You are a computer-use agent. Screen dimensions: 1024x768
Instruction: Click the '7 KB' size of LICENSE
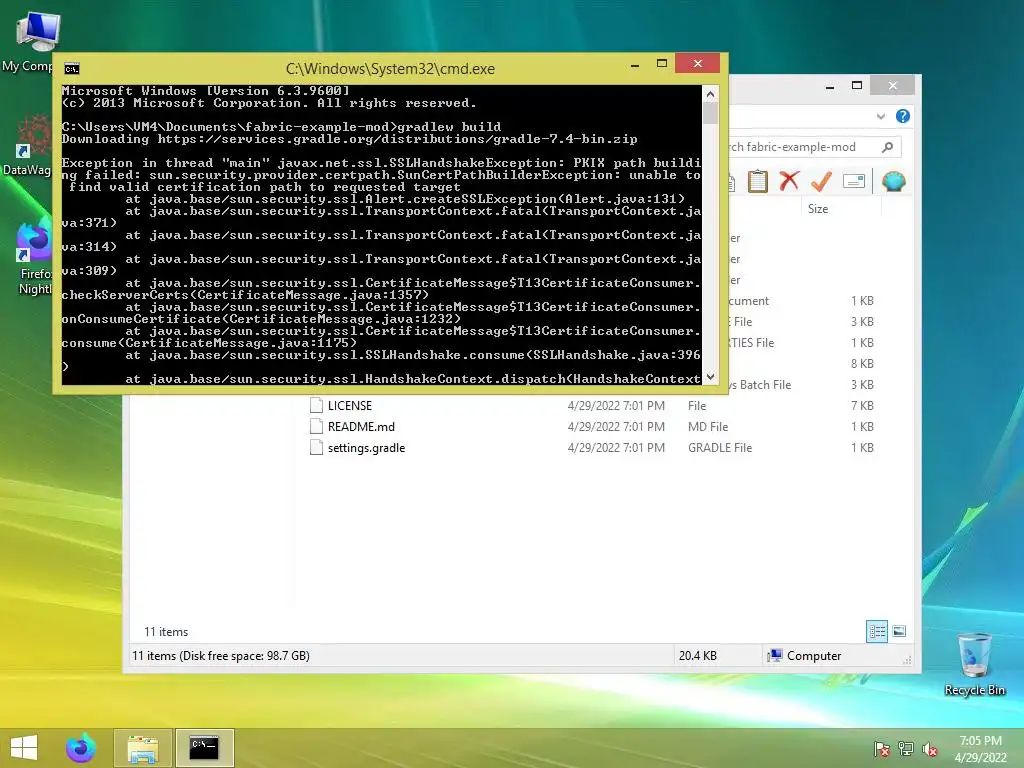[862, 406]
